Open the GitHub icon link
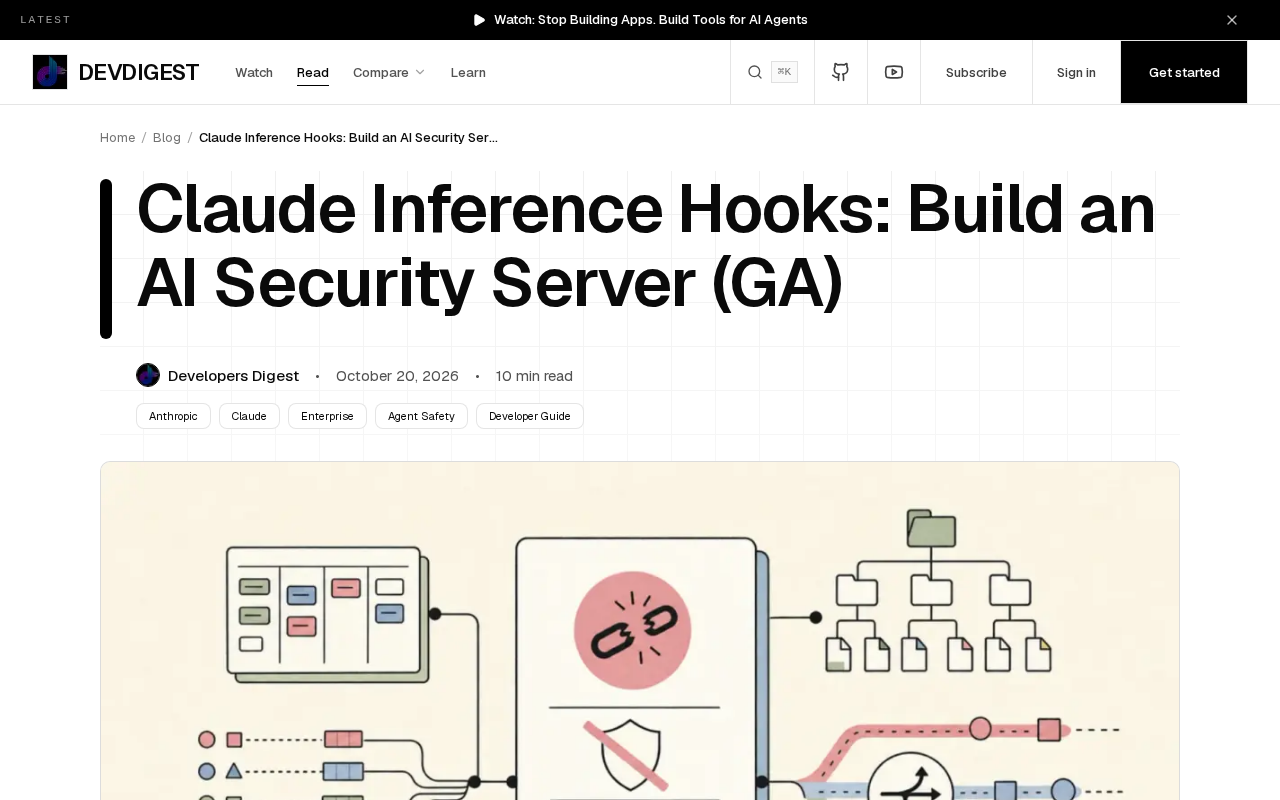This screenshot has width=1280, height=800. (x=841, y=72)
